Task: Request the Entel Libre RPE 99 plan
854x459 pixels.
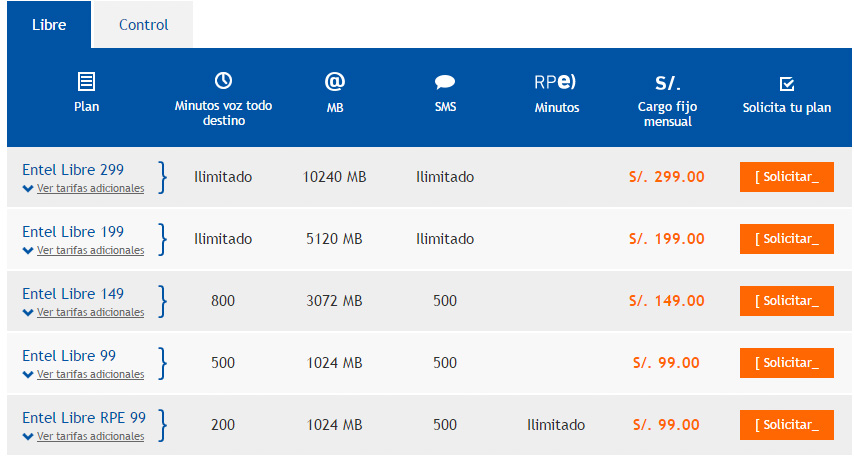Action: tap(786, 425)
